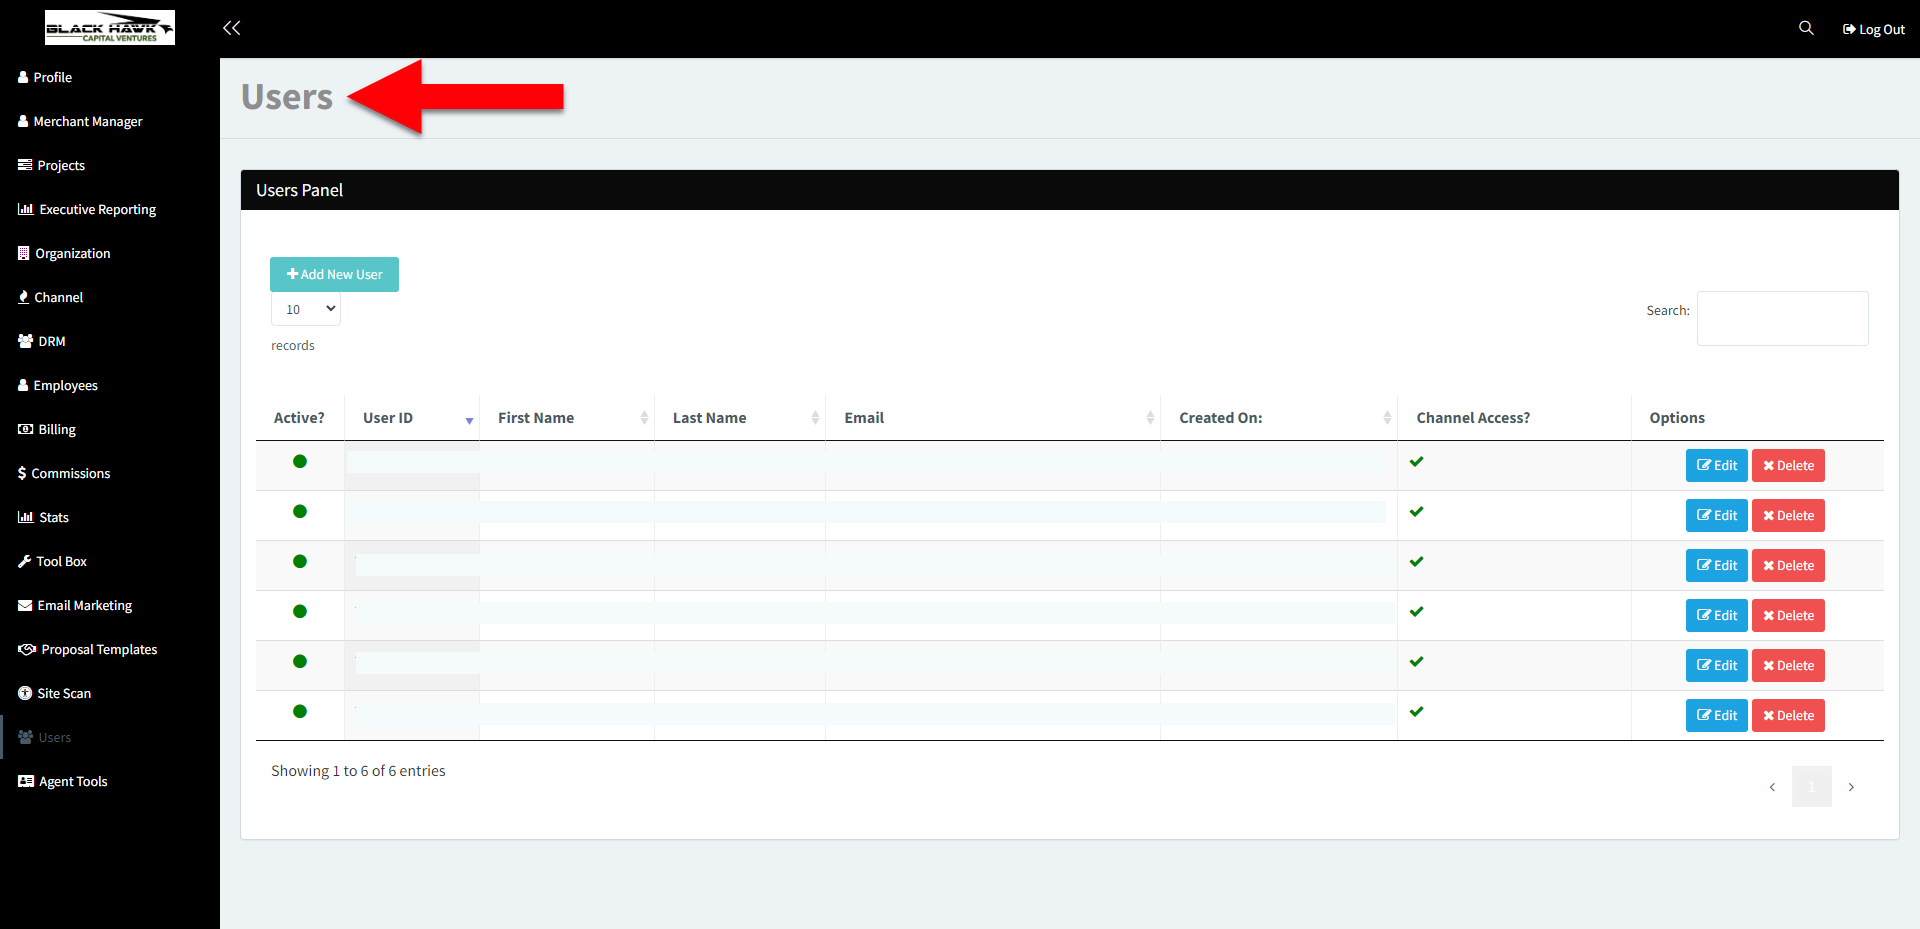Delete the fifth user row
This screenshot has width=1920, height=929.
click(x=1788, y=665)
